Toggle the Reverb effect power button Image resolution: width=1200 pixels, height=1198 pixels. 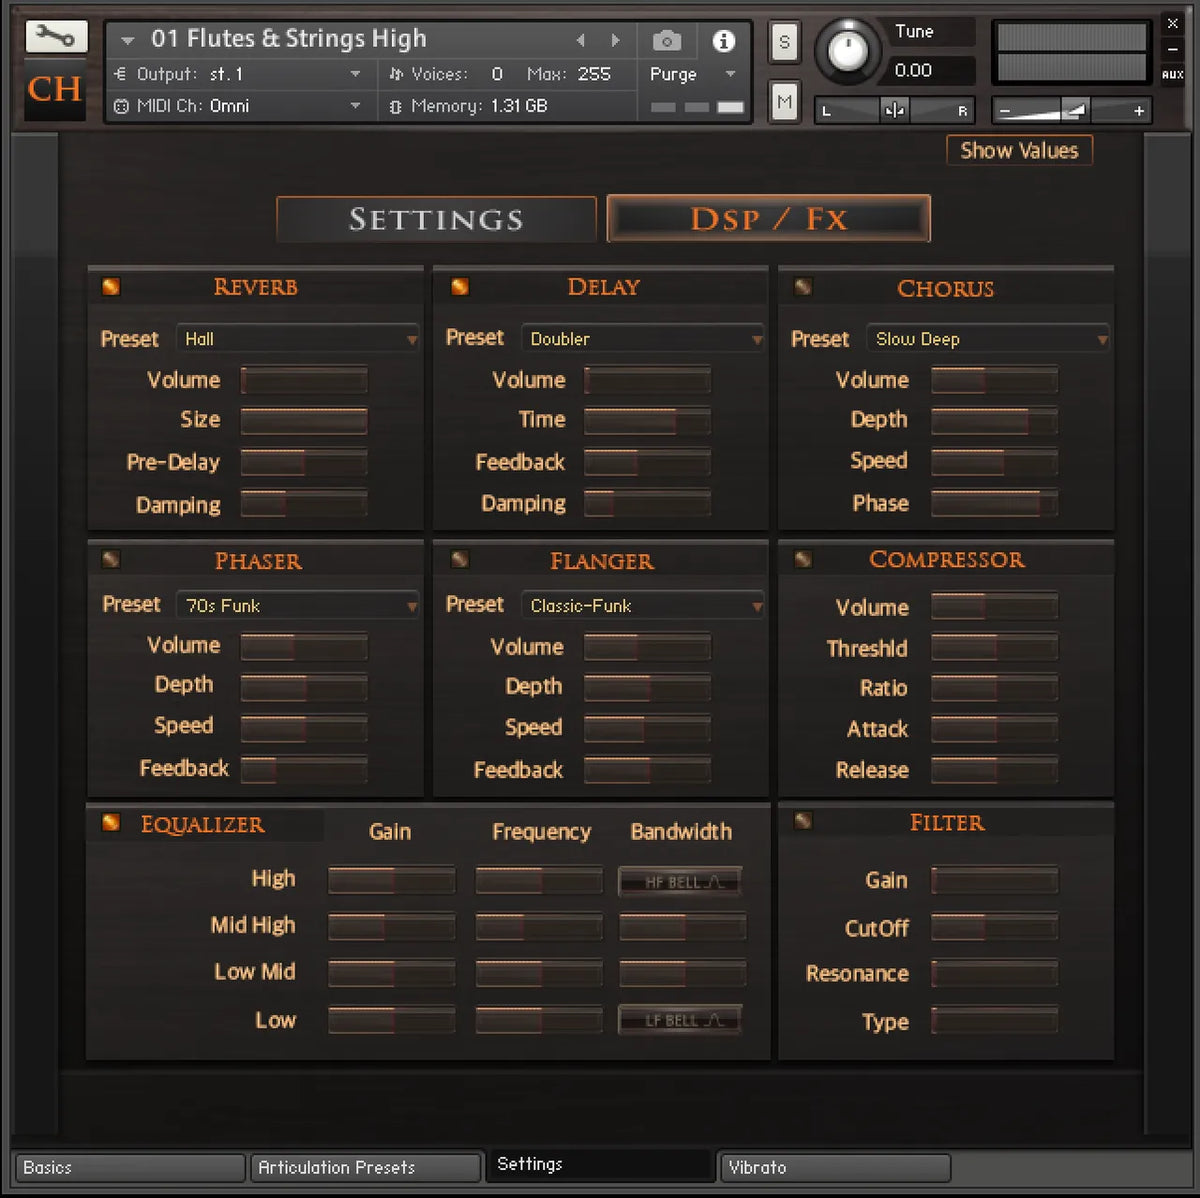coord(111,287)
